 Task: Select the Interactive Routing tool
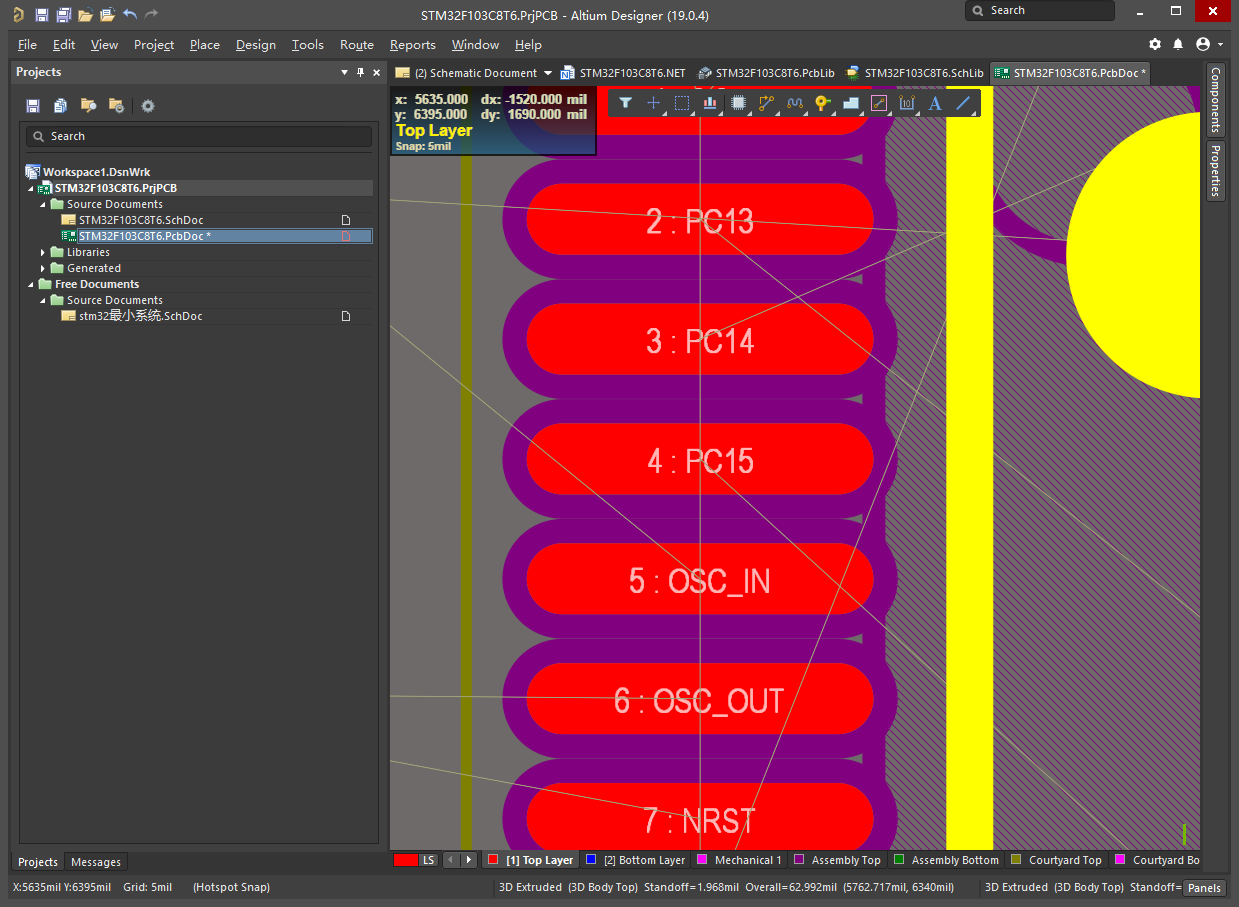pyautogui.click(x=767, y=103)
